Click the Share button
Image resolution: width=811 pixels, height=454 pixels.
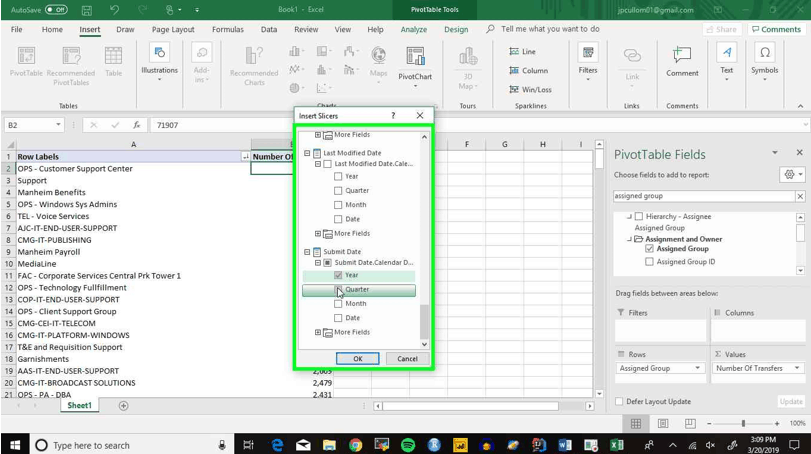tap(722, 29)
